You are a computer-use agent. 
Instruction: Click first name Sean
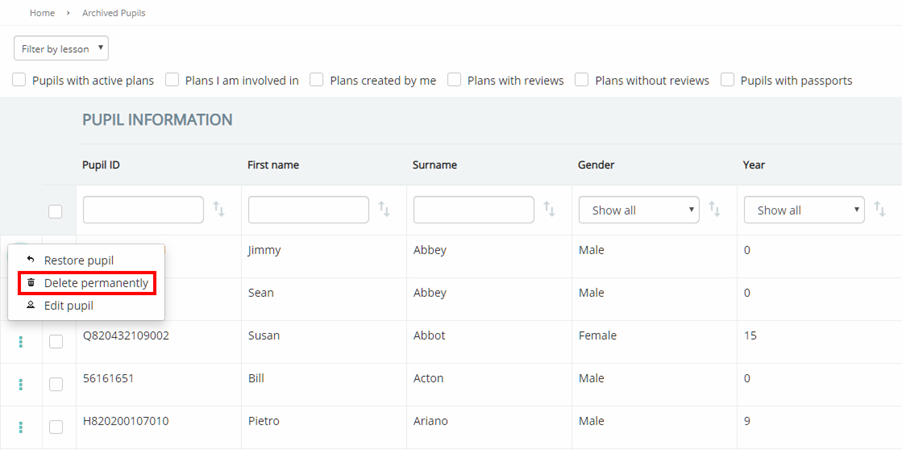261,293
